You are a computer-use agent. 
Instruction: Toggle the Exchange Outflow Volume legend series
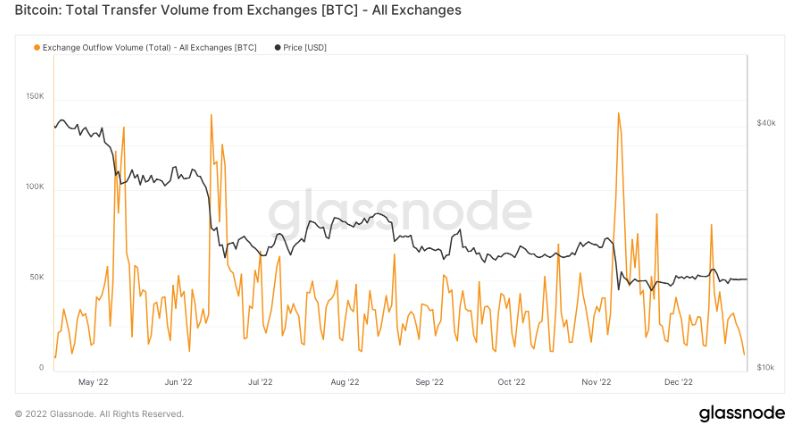click(151, 47)
